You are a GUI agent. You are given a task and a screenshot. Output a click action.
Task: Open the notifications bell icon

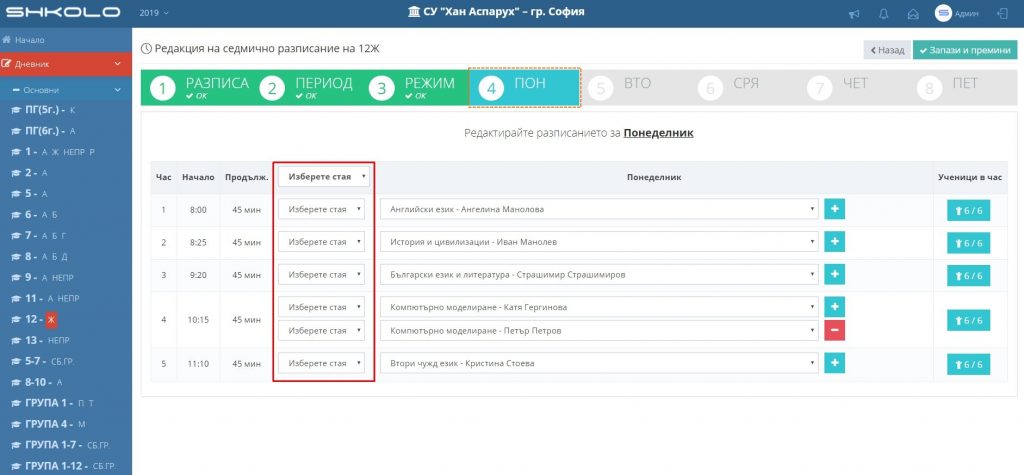[x=884, y=14]
